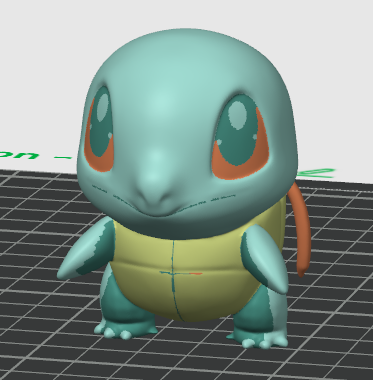The height and width of the screenshot is (380, 373).
Task: Click the orange tail of the model
Action: [301, 231]
